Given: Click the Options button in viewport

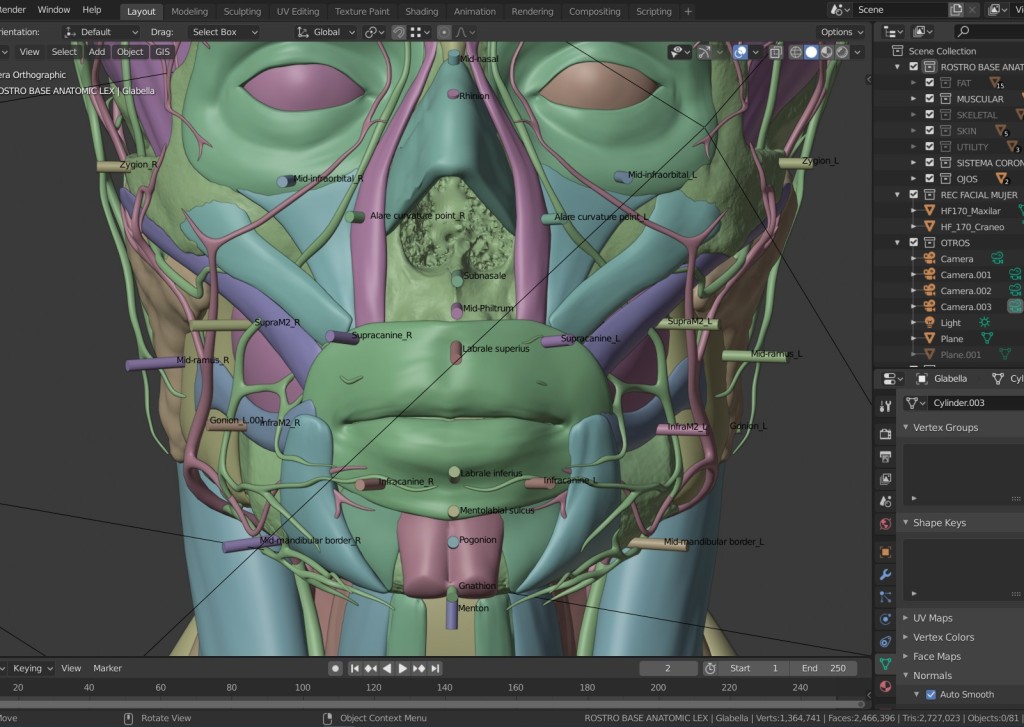Looking at the screenshot, I should [840, 32].
